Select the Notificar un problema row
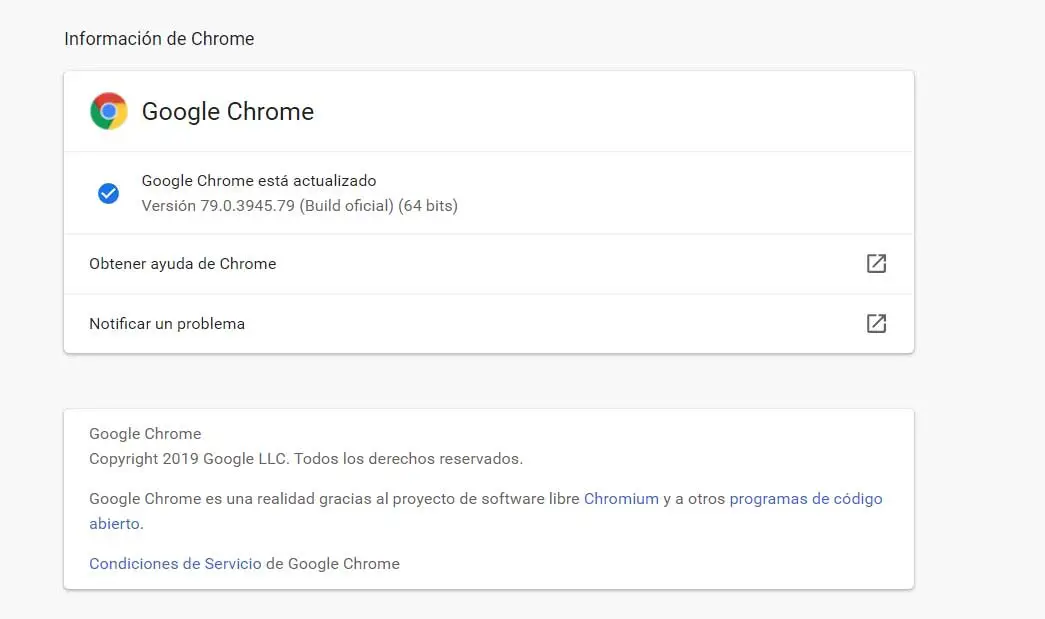 [x=167, y=324]
